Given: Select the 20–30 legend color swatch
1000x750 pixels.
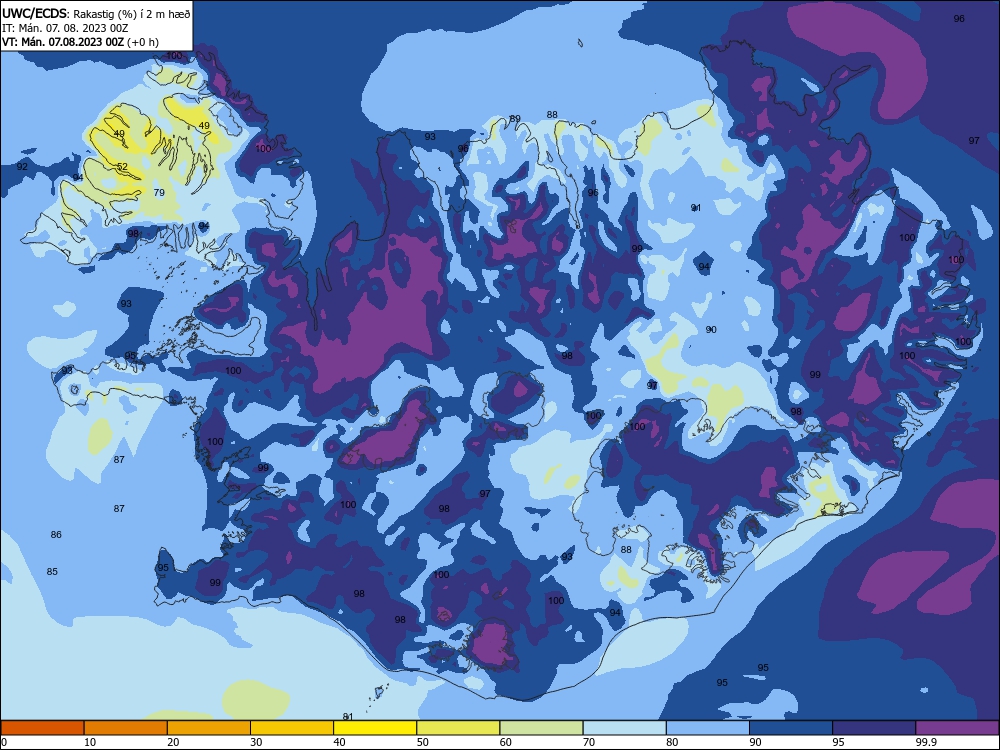Looking at the screenshot, I should (x=209, y=728).
